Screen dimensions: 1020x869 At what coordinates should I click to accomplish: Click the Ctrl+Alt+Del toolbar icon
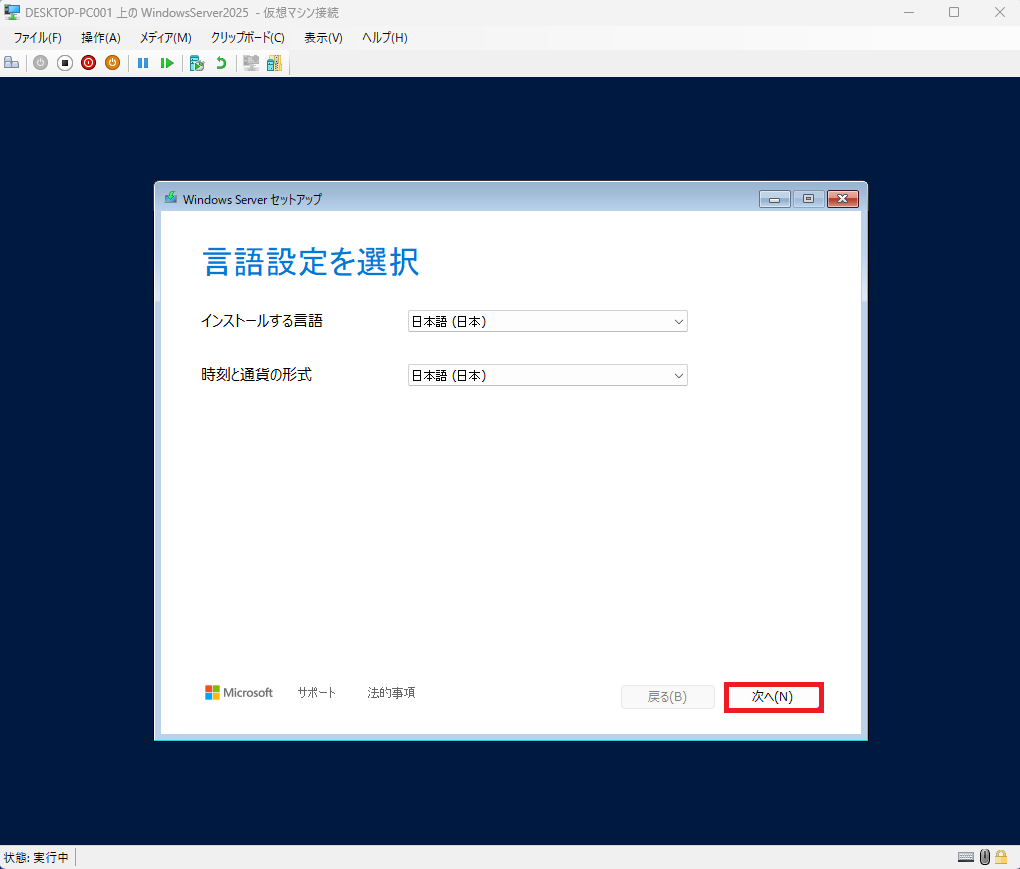(12, 63)
